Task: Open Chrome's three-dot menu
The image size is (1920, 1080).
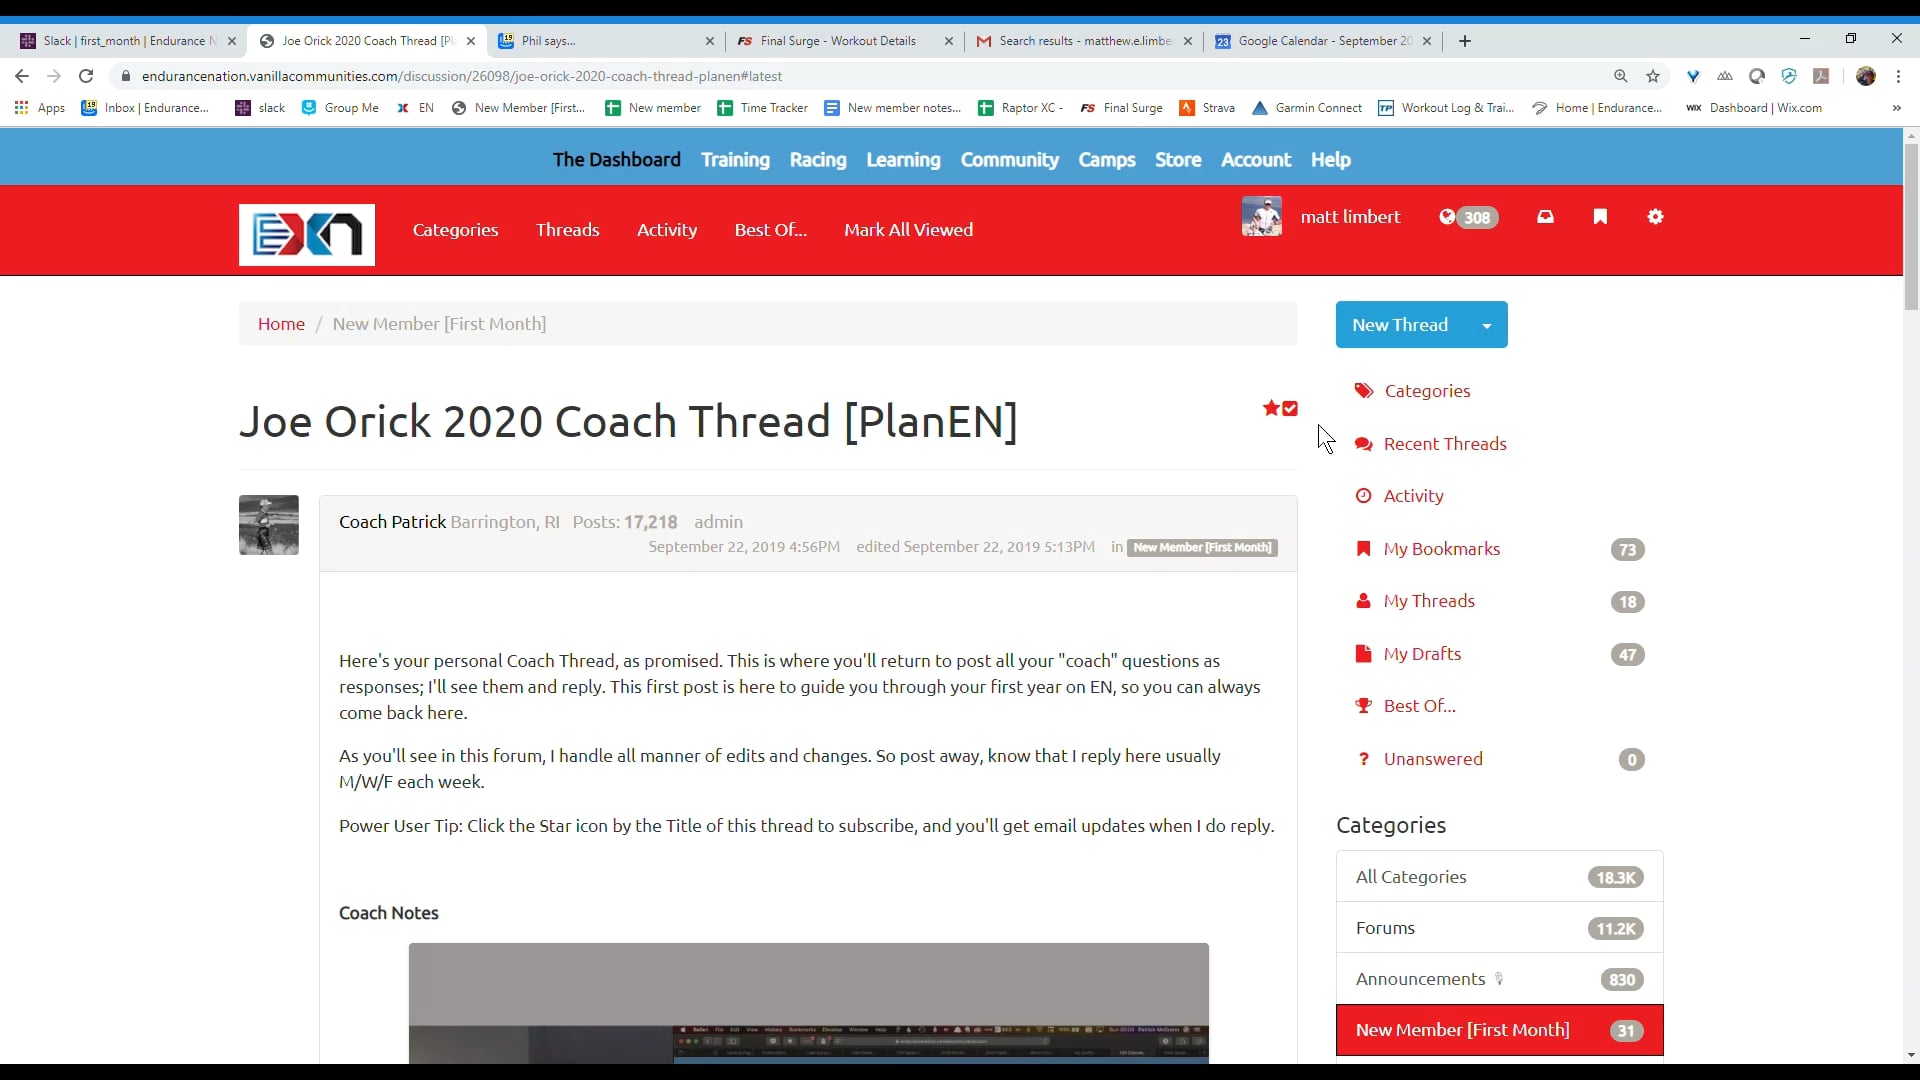Action: coord(1898,76)
